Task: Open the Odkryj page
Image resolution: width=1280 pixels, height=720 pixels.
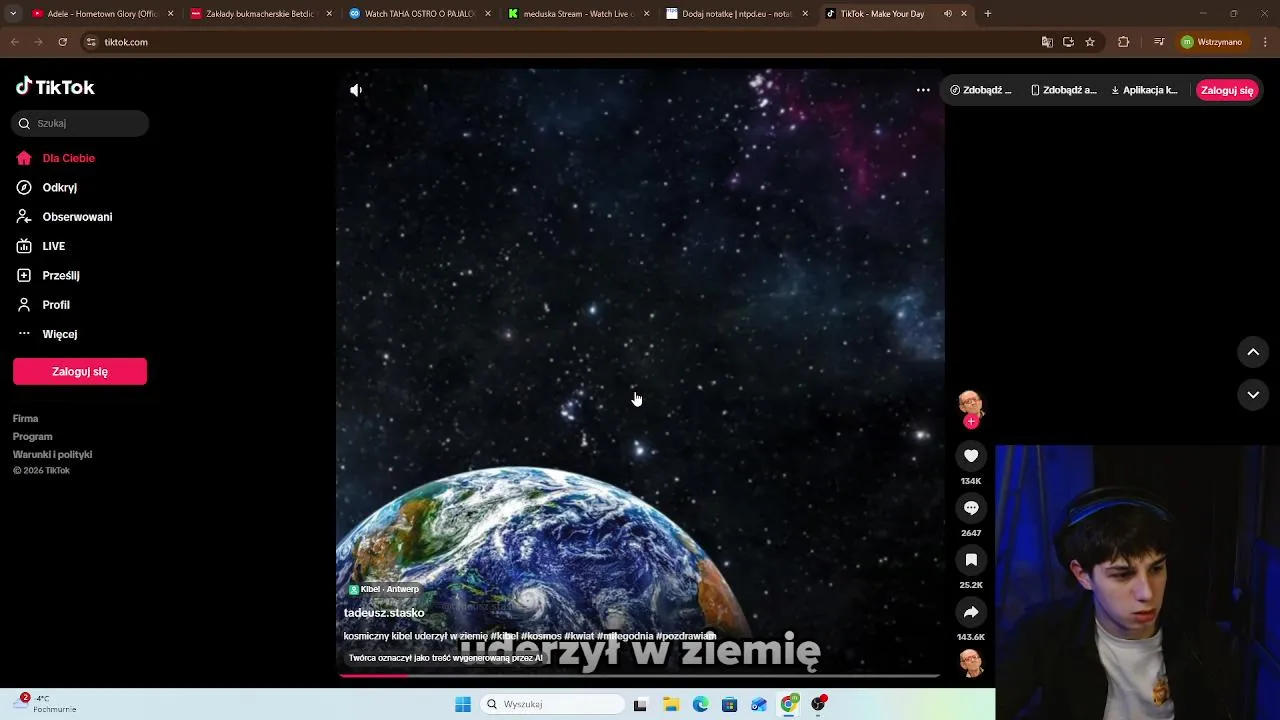Action: (59, 187)
